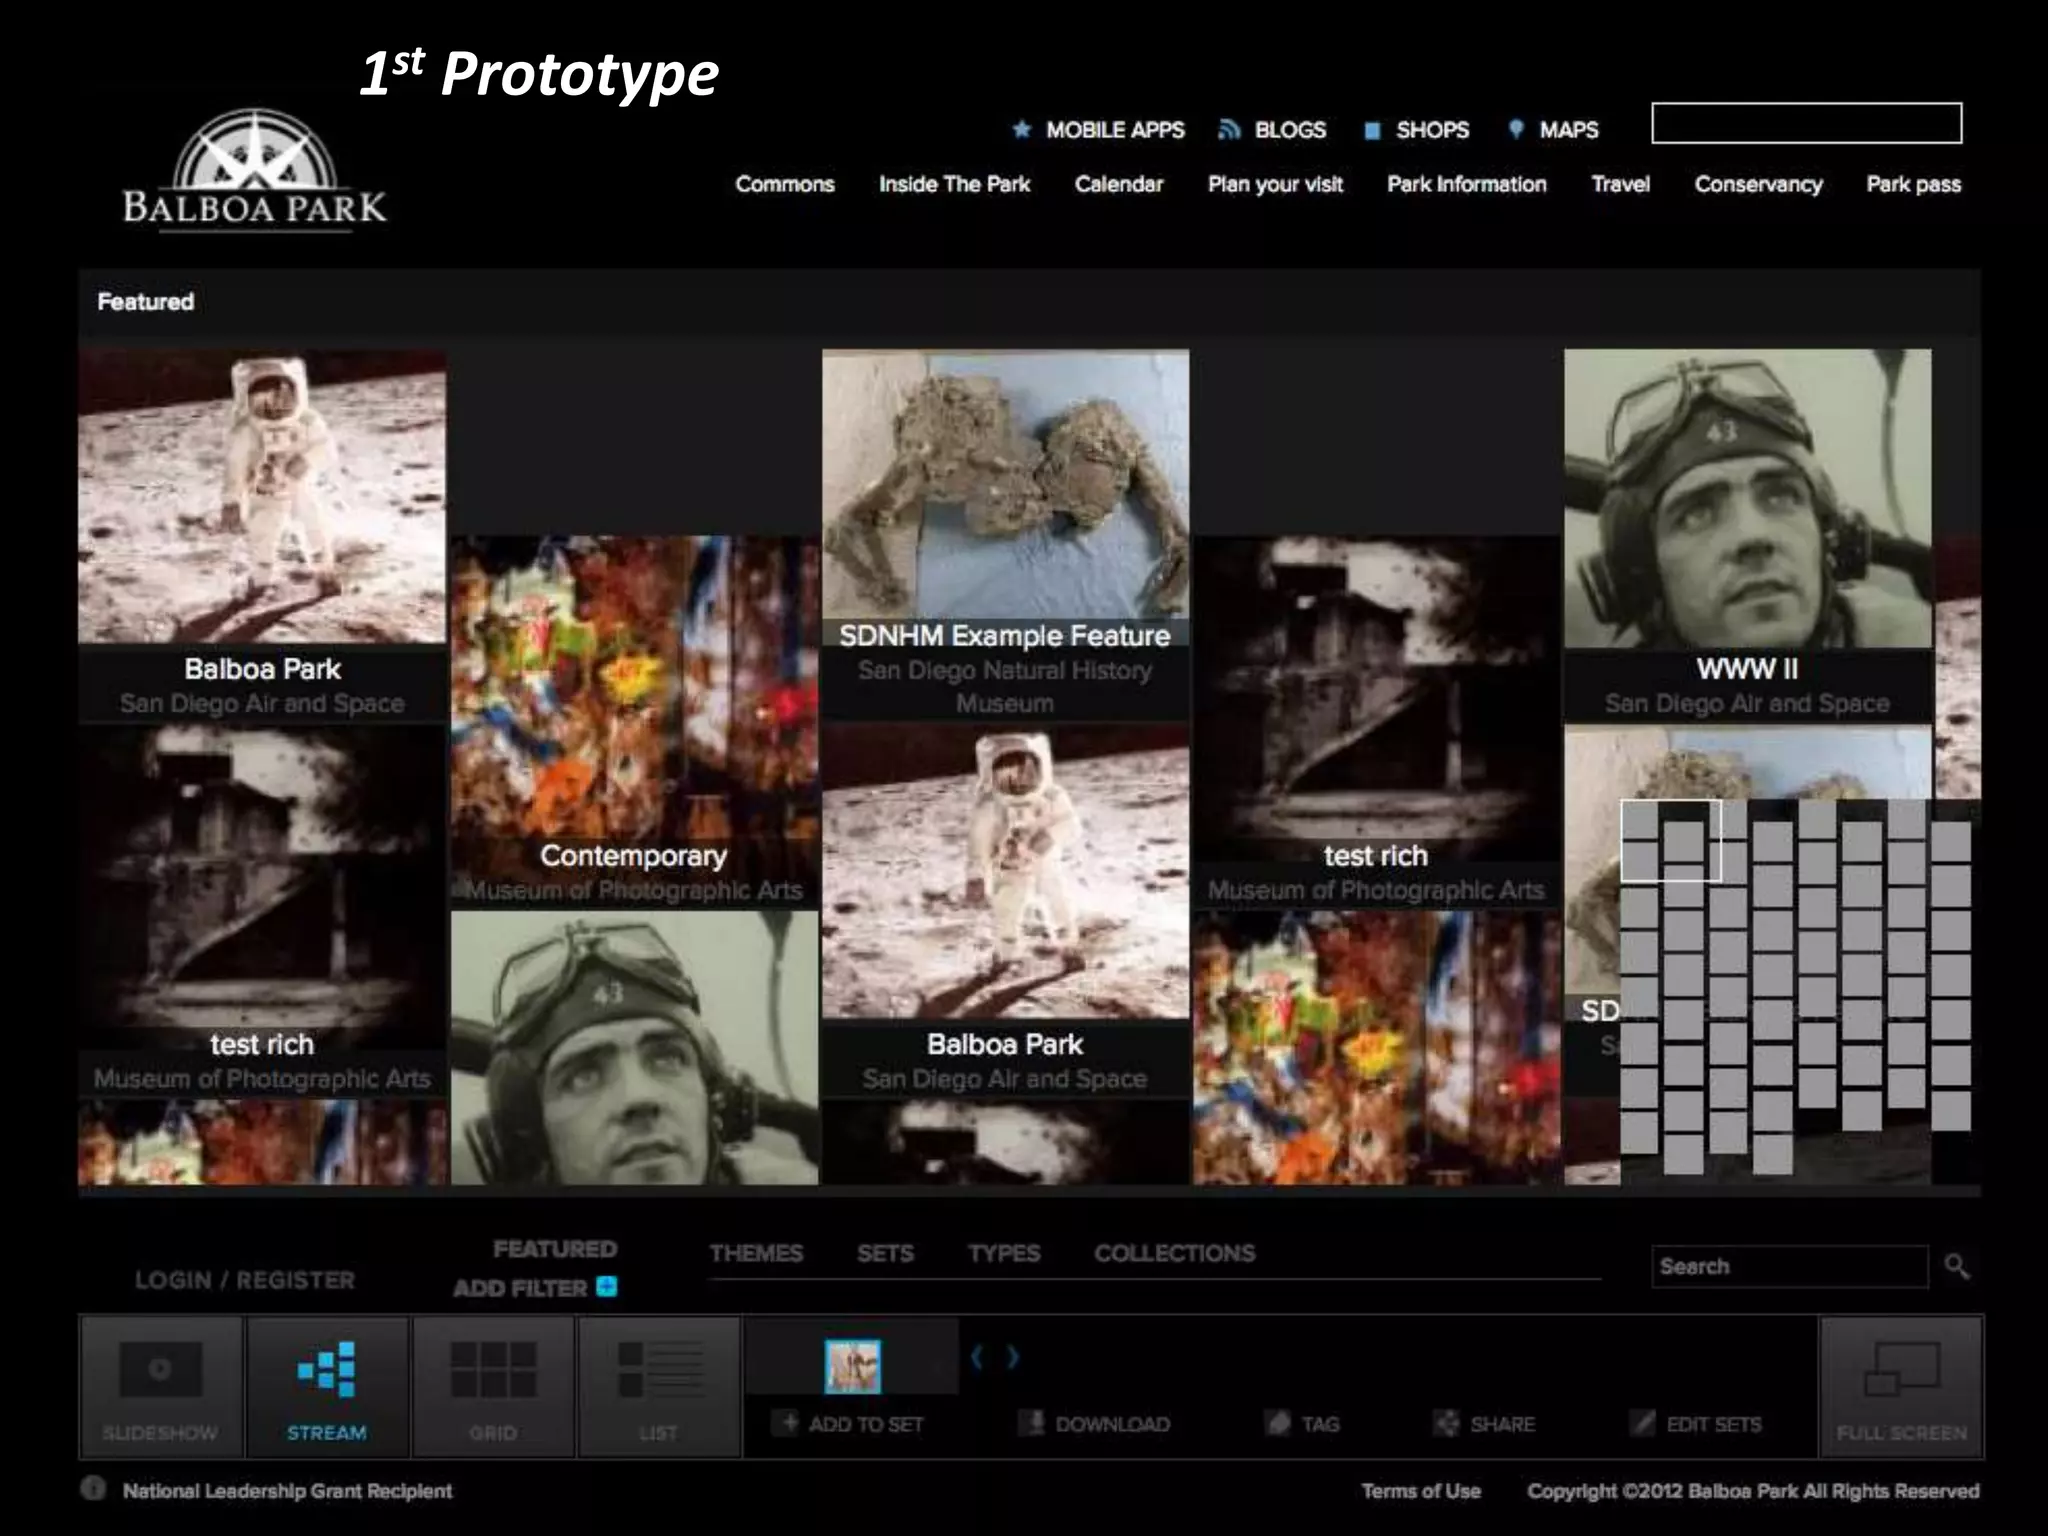
Task: Open the Themes filter tab
Action: click(x=756, y=1253)
